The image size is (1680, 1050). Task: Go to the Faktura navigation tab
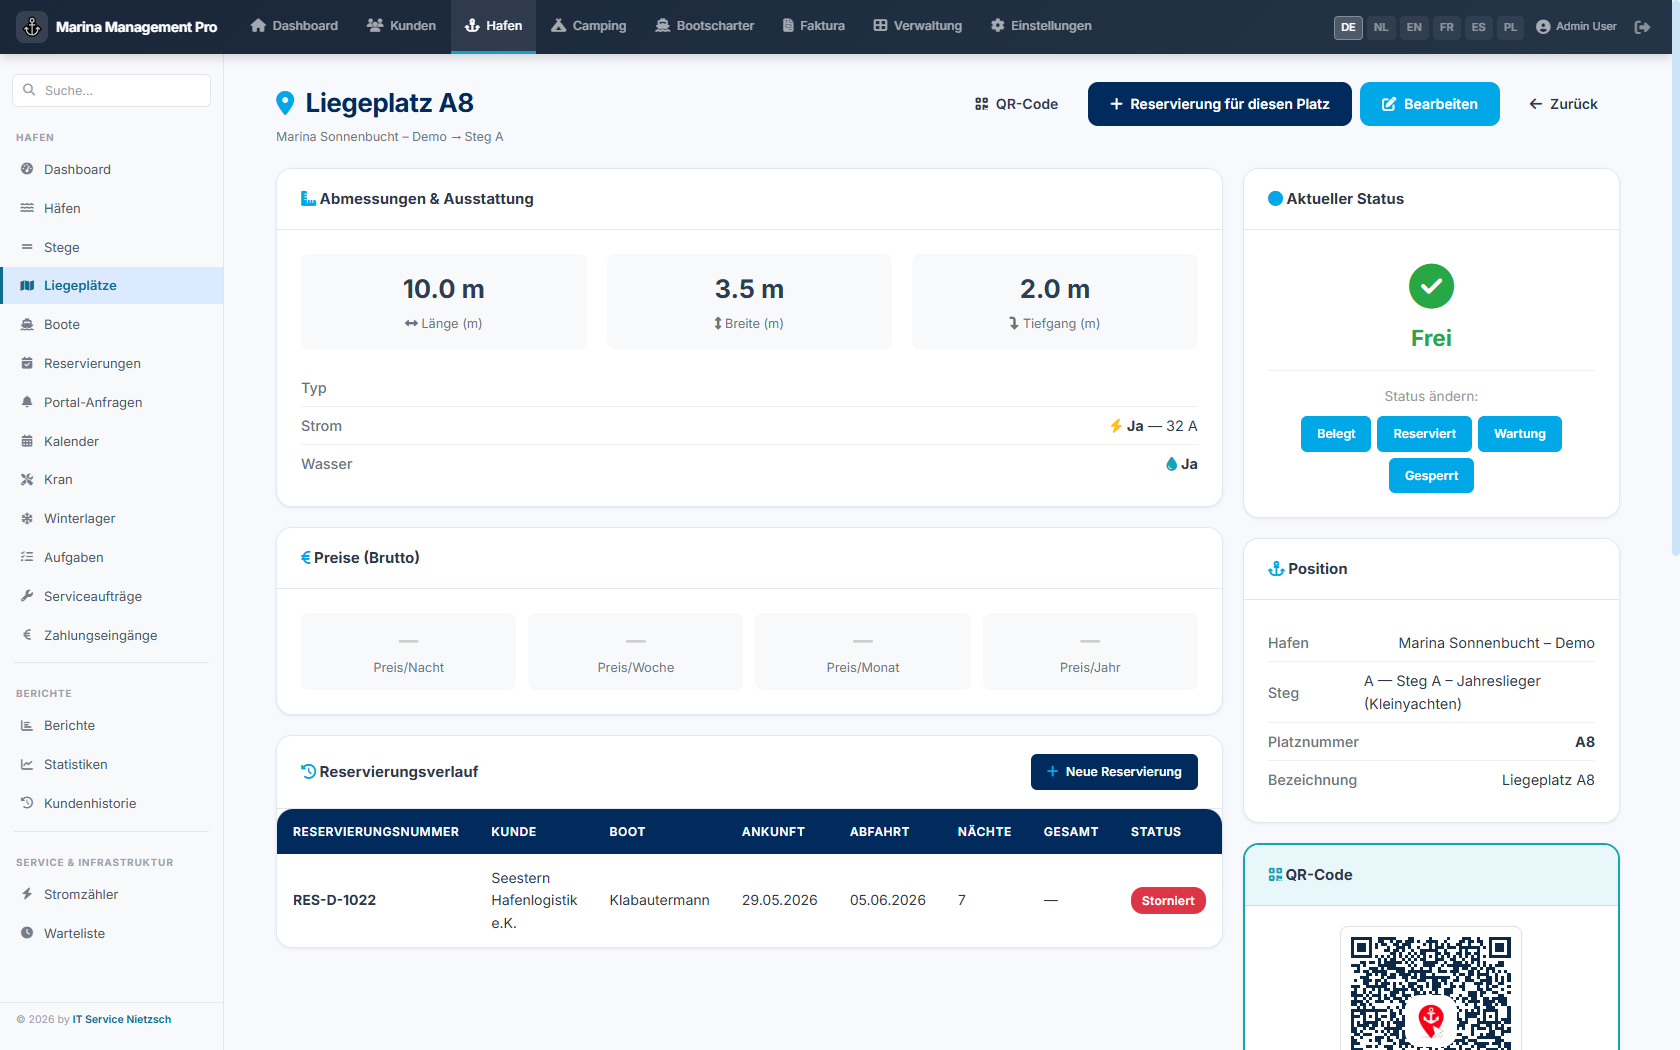click(814, 26)
